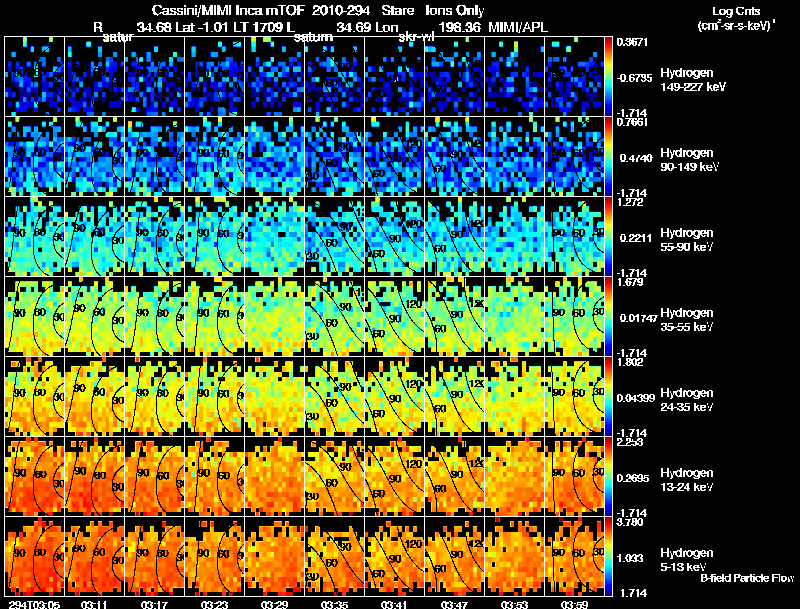Open the 149-227 keV image panel at 03:59
800x609 pixels.
[574, 77]
